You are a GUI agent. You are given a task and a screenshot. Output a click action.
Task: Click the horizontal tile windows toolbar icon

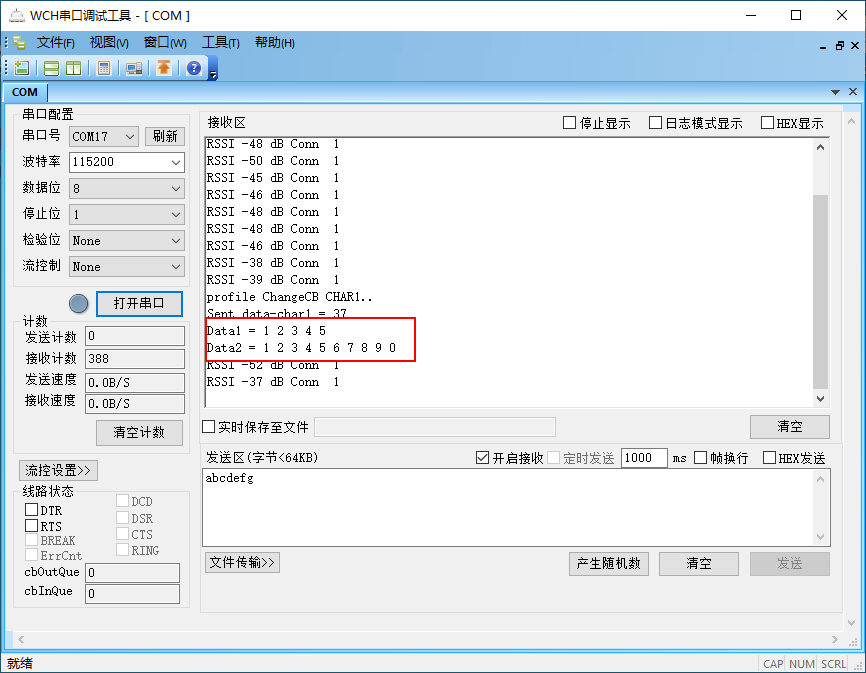tap(51, 68)
